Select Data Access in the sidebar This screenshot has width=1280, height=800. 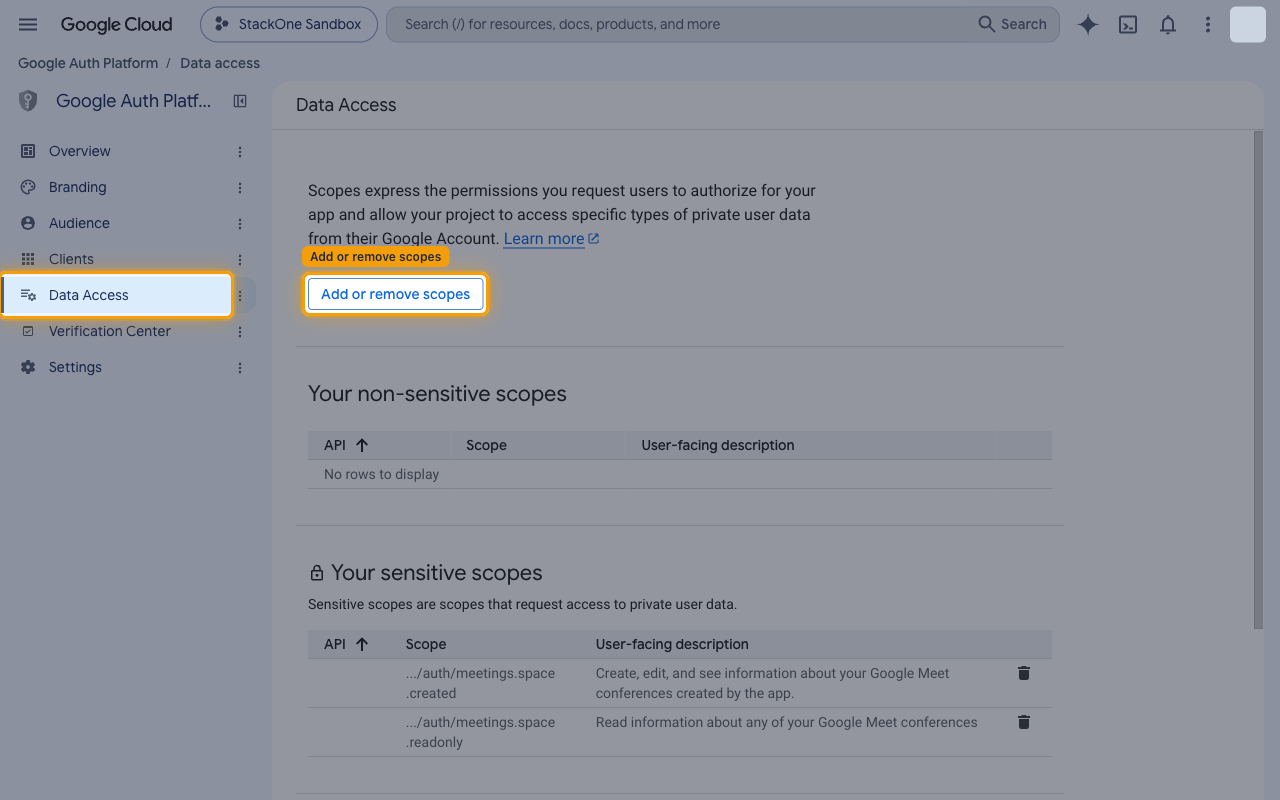(x=117, y=295)
